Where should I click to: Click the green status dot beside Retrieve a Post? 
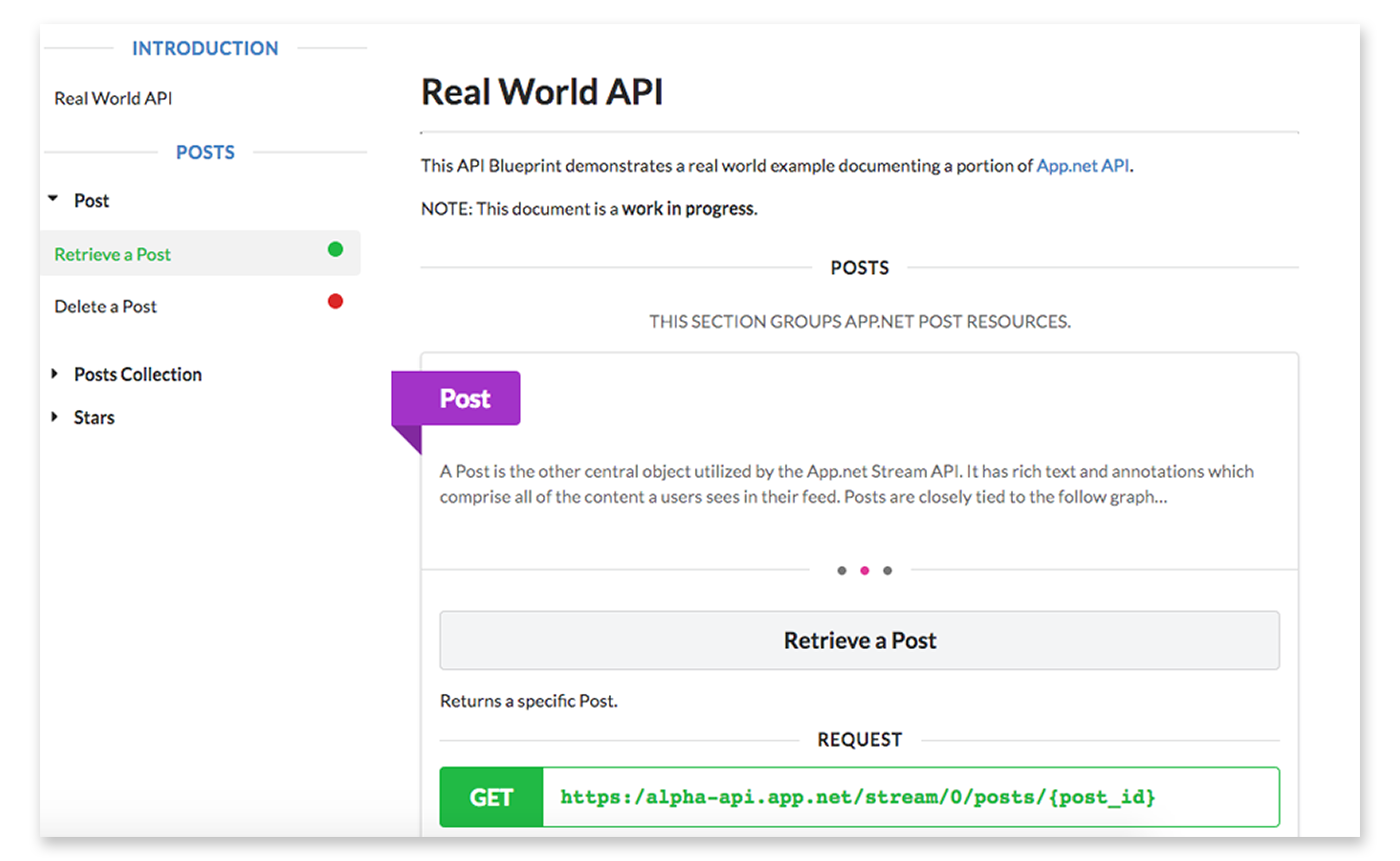pyautogui.click(x=335, y=250)
